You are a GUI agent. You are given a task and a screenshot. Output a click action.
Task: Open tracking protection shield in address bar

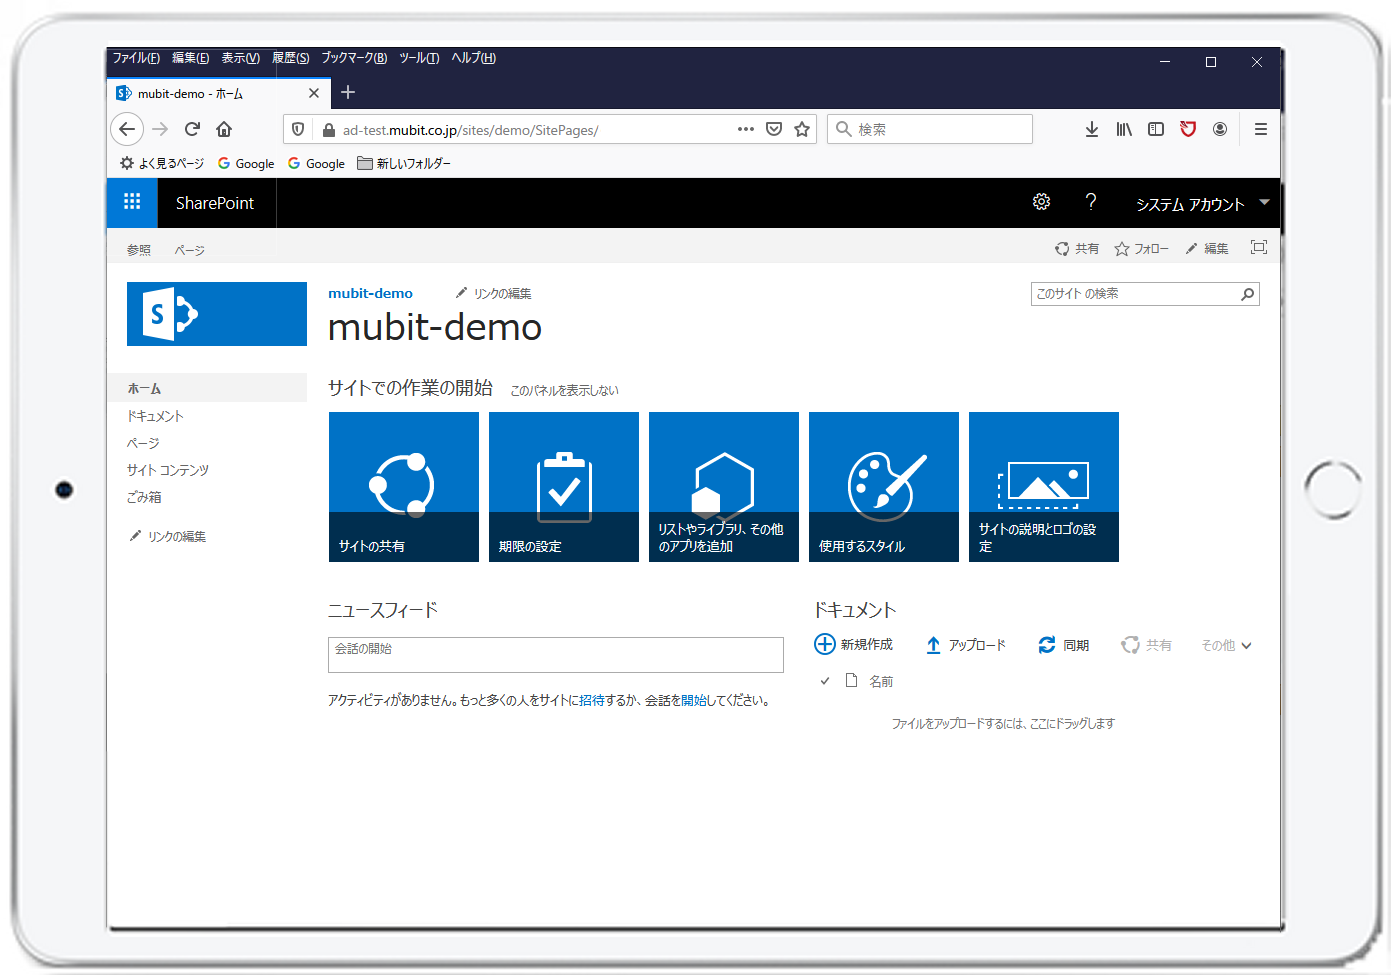[x=298, y=129]
